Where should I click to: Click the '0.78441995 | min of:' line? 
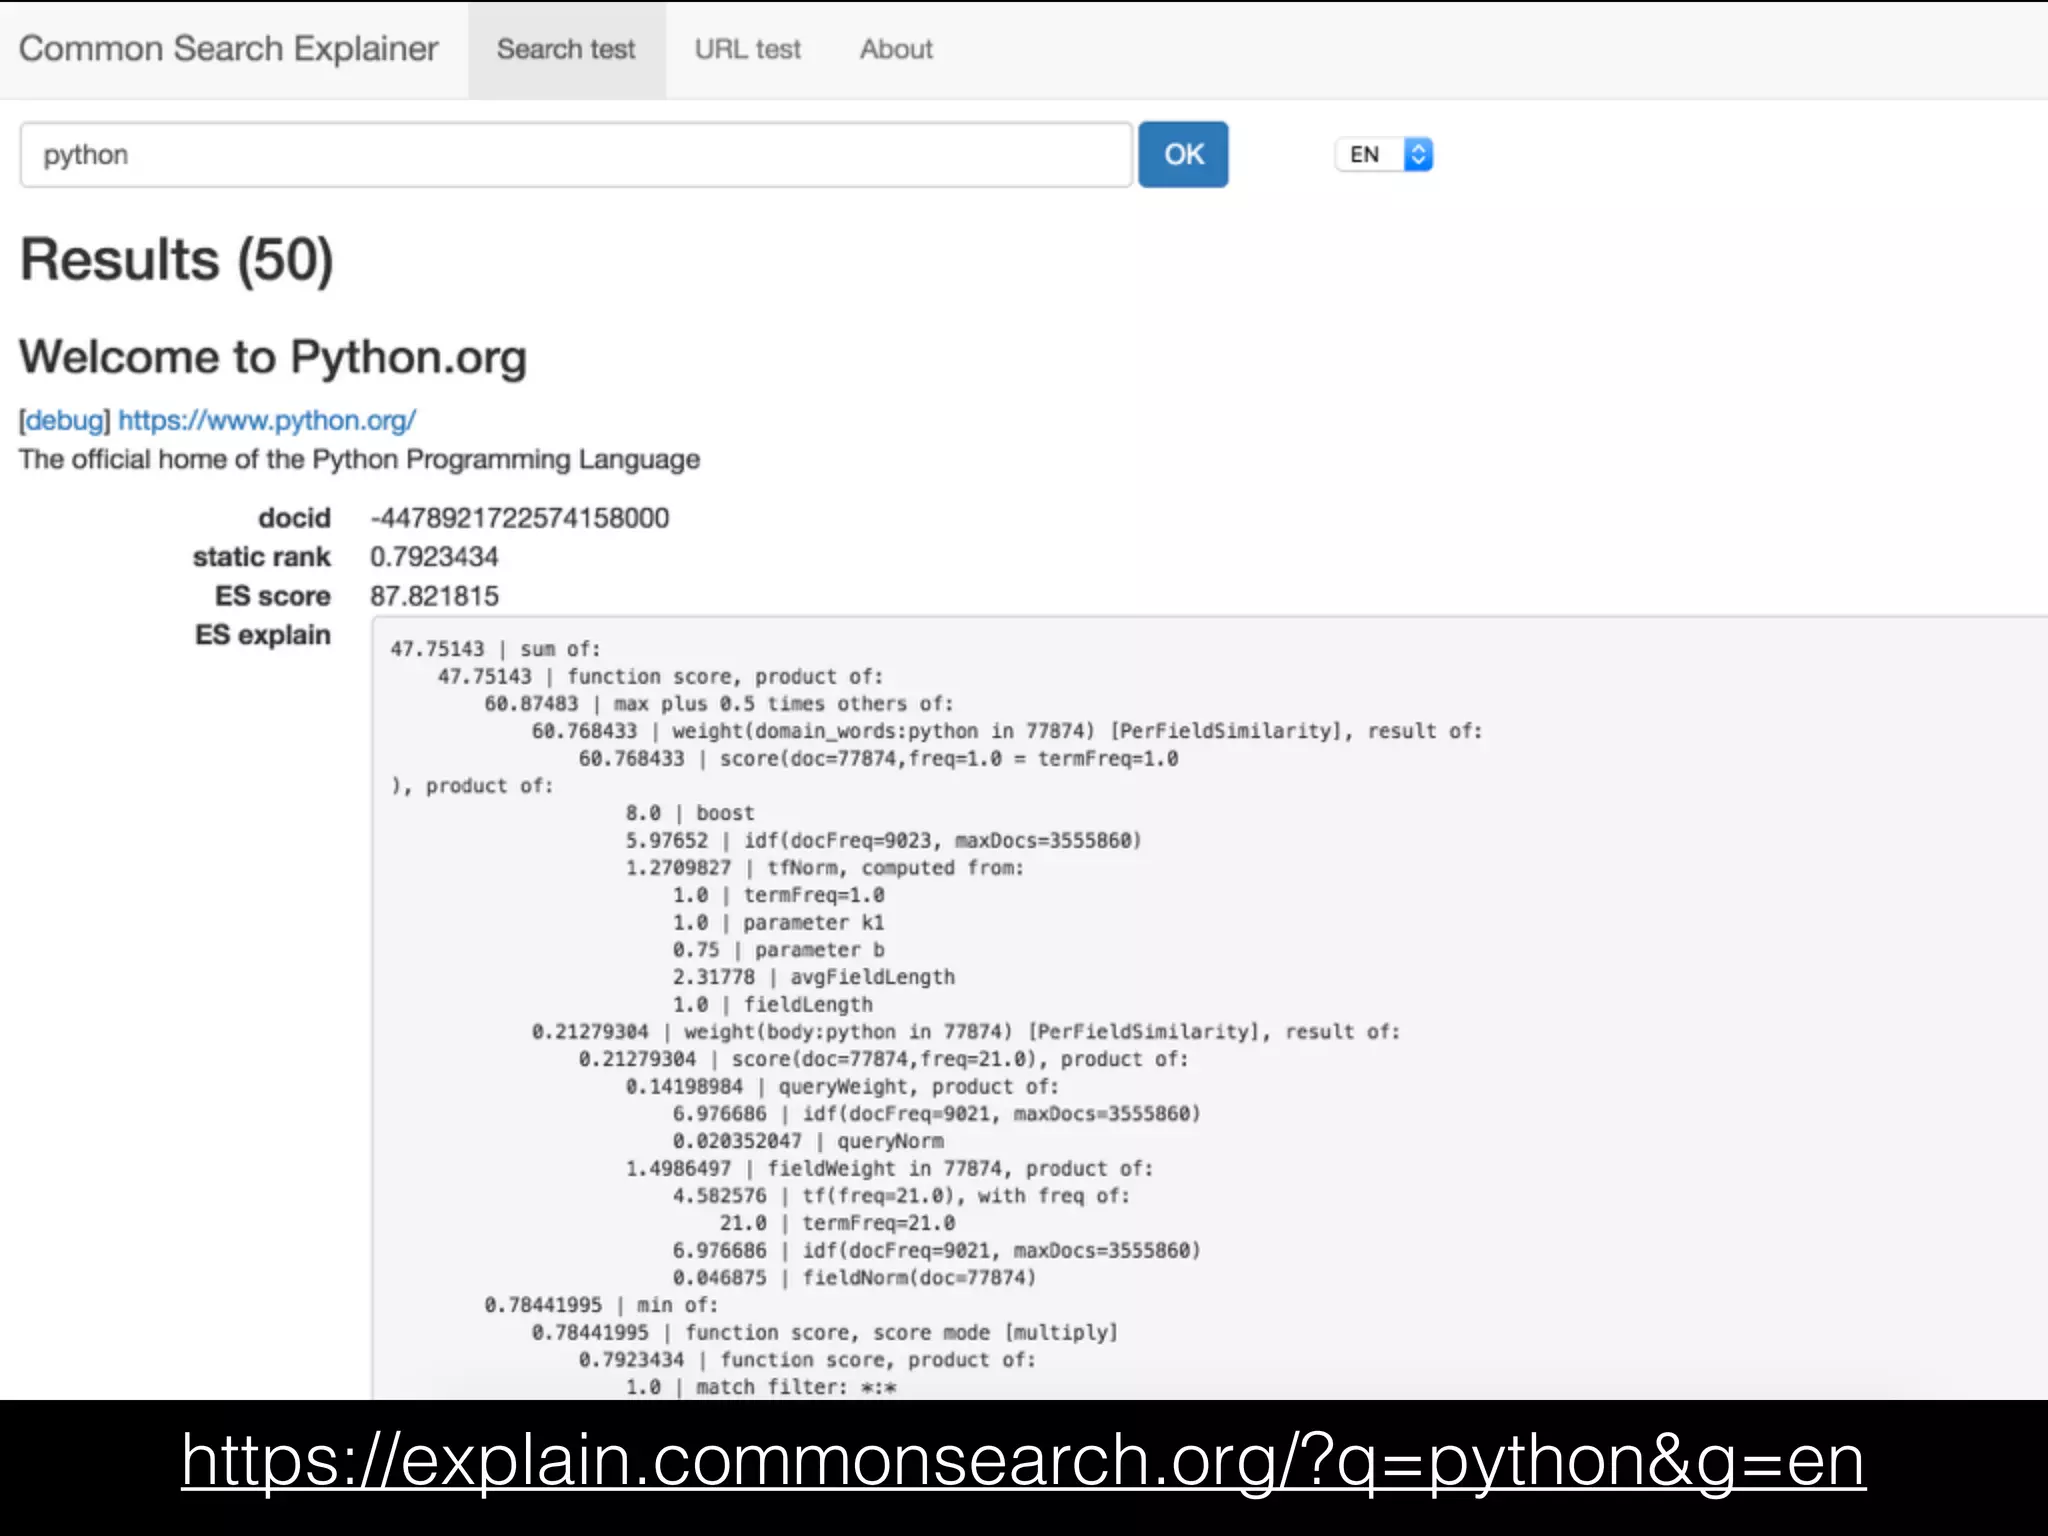(x=601, y=1305)
